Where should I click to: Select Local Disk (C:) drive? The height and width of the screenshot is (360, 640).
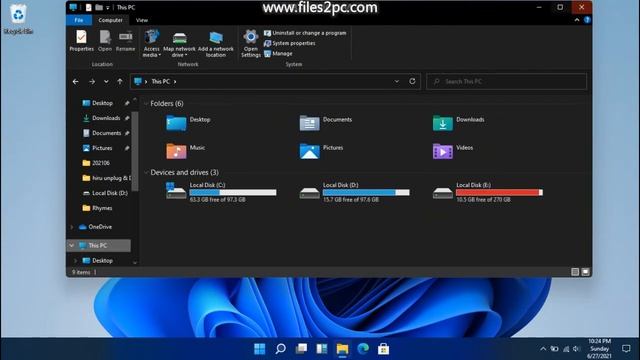tap(221, 192)
